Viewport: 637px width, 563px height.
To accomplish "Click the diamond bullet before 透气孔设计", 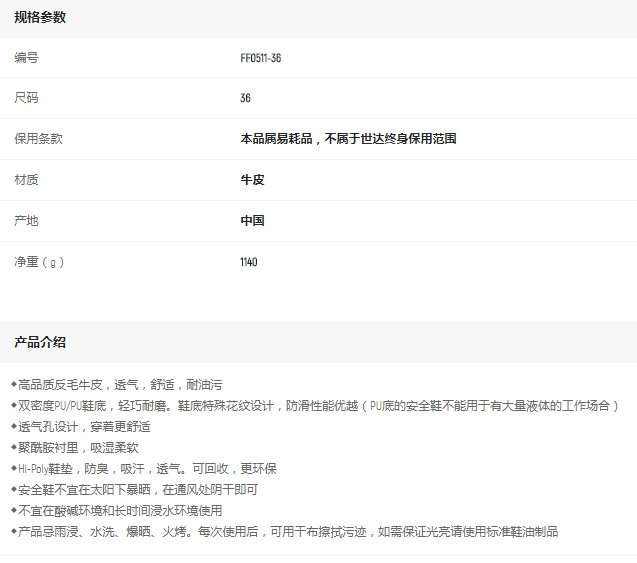I will 14,426.
